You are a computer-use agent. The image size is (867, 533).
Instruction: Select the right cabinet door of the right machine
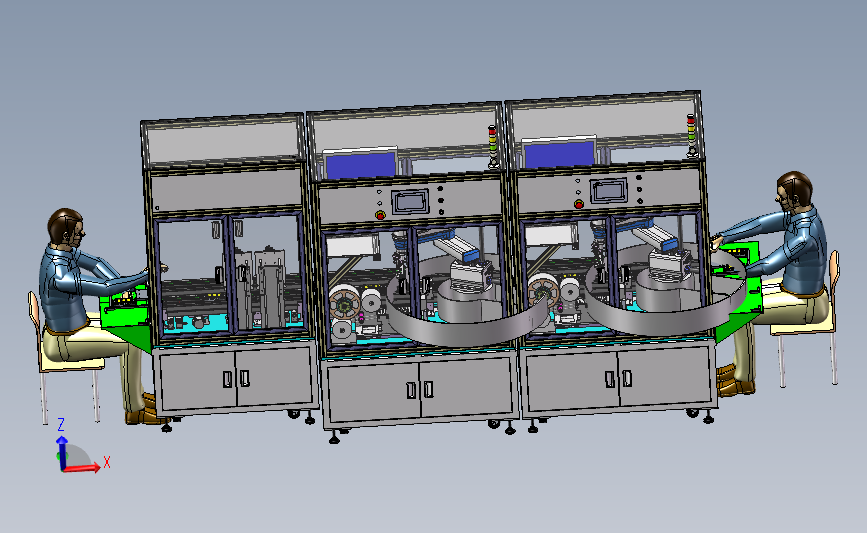(x=664, y=376)
